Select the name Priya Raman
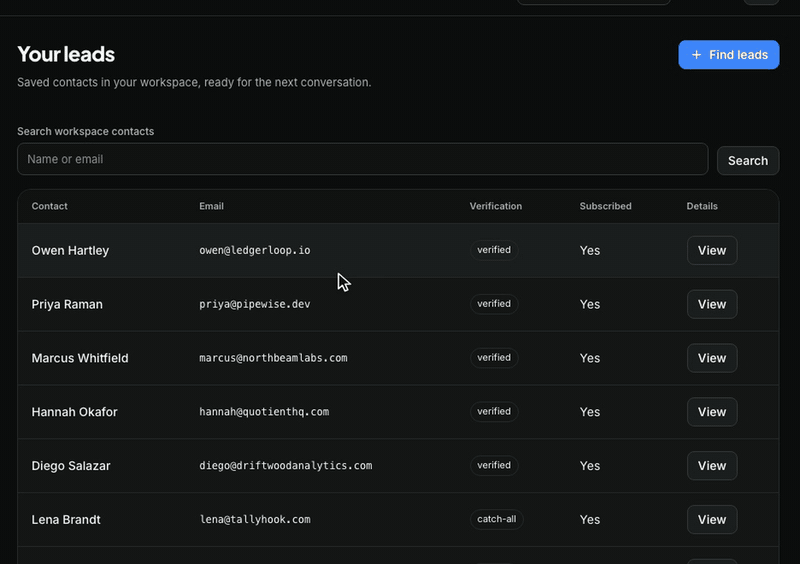The image size is (800, 564). coord(67,304)
